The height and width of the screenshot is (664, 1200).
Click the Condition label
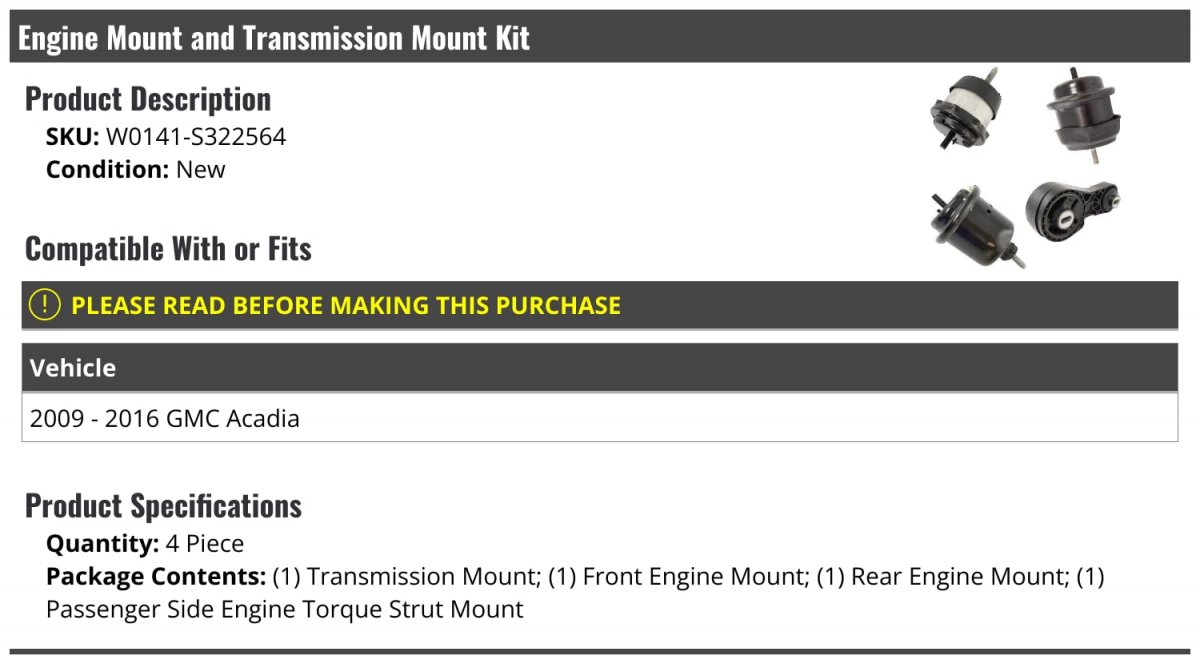click(107, 169)
